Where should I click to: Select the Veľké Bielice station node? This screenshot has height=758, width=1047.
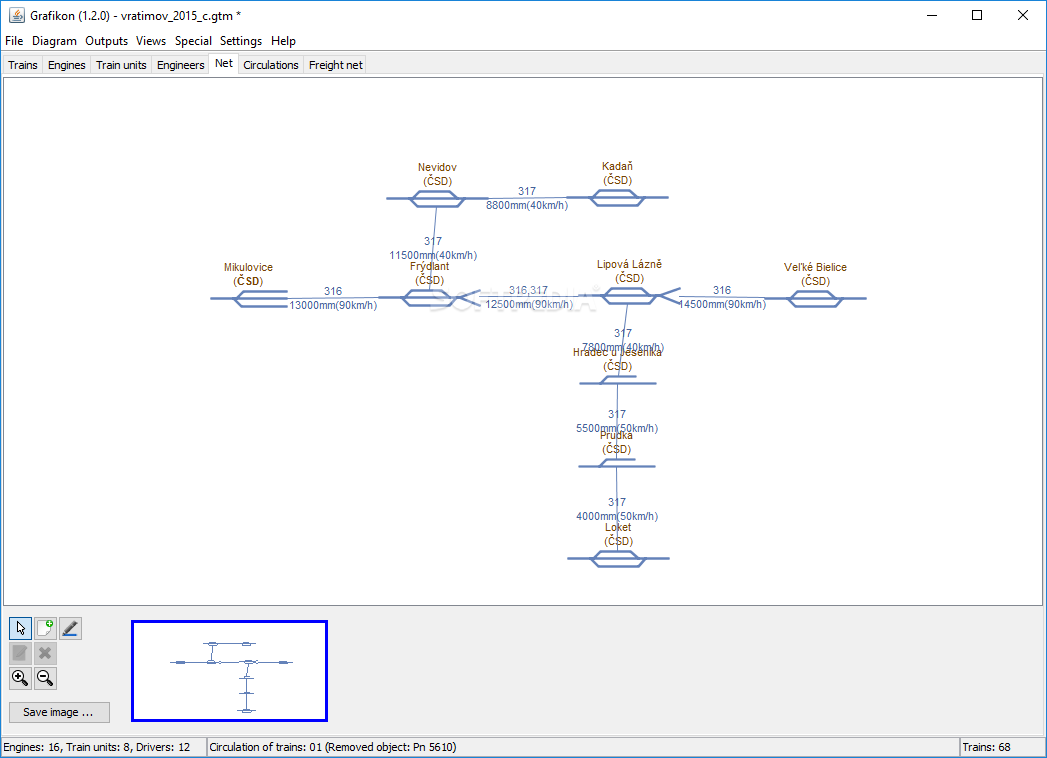click(815, 299)
